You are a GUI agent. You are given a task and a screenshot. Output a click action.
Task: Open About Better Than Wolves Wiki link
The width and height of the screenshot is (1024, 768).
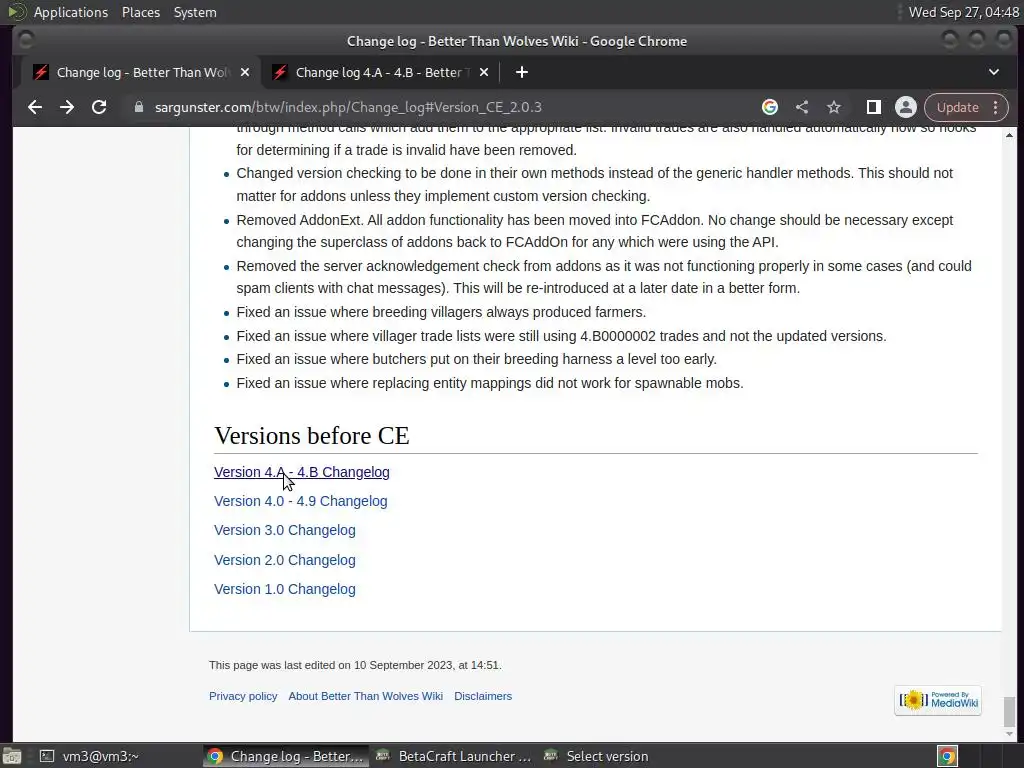point(366,696)
